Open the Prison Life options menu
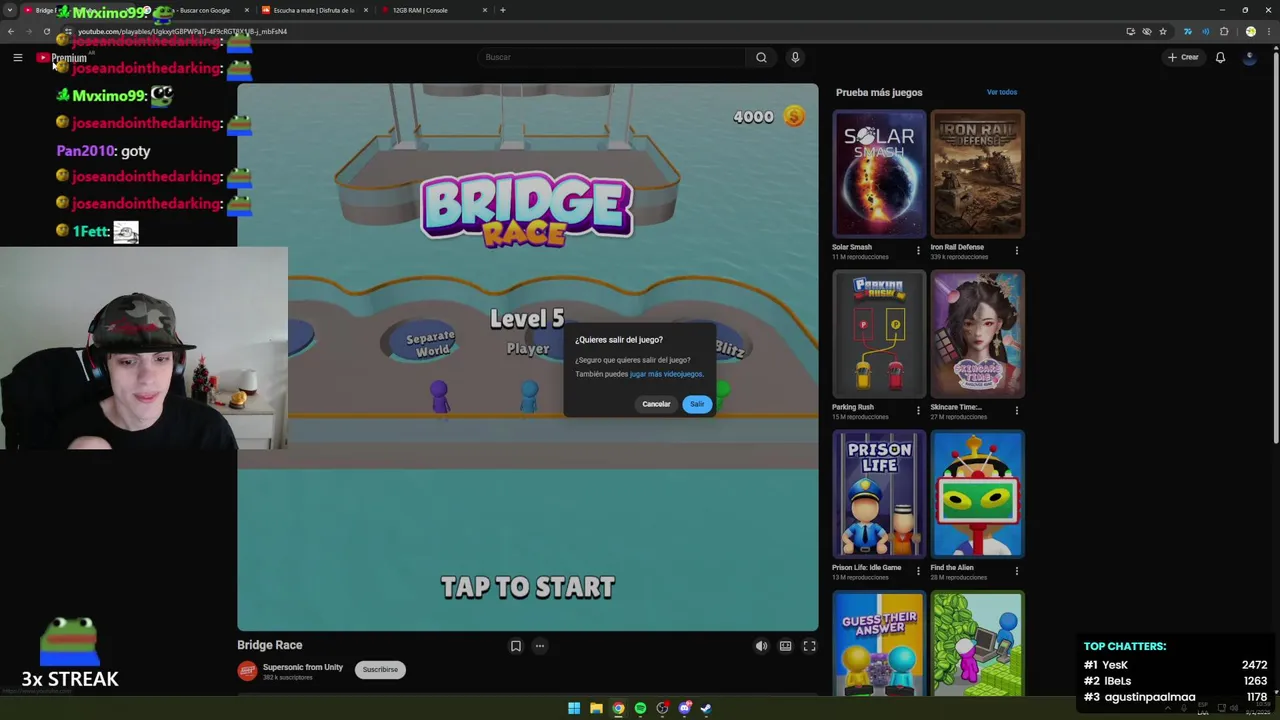Viewport: 1280px width, 720px height. click(x=918, y=571)
